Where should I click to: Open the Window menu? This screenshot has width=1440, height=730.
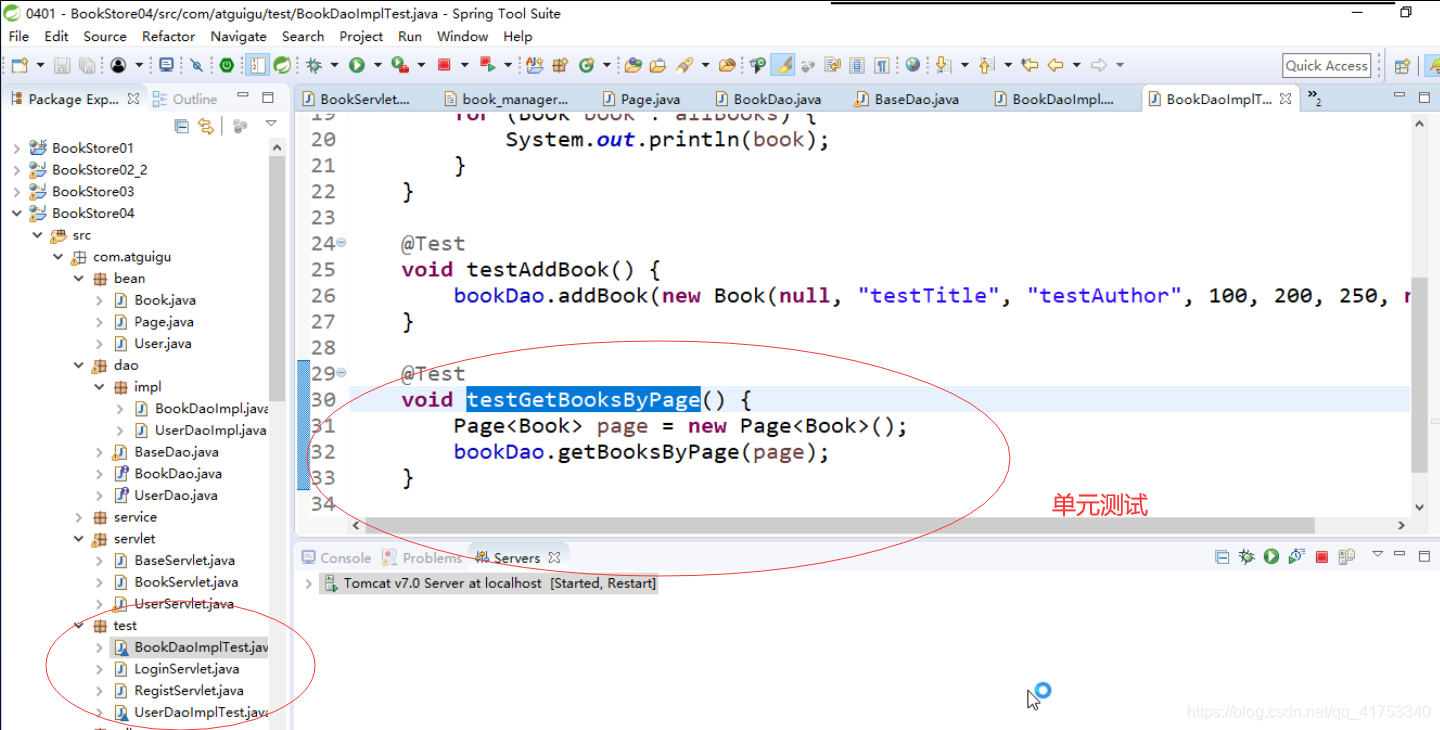point(462,36)
